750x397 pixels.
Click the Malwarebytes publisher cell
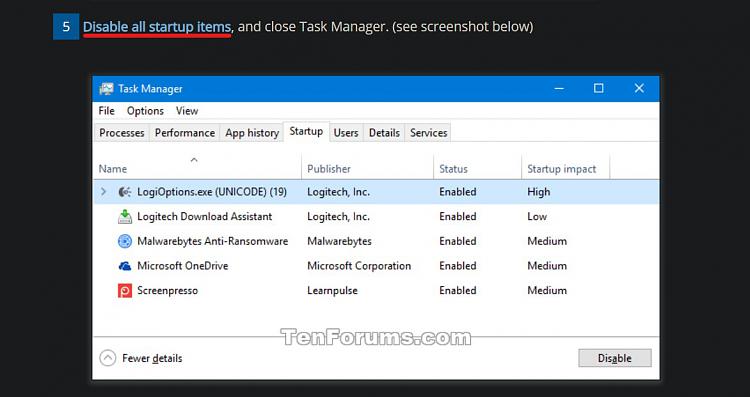coord(339,241)
